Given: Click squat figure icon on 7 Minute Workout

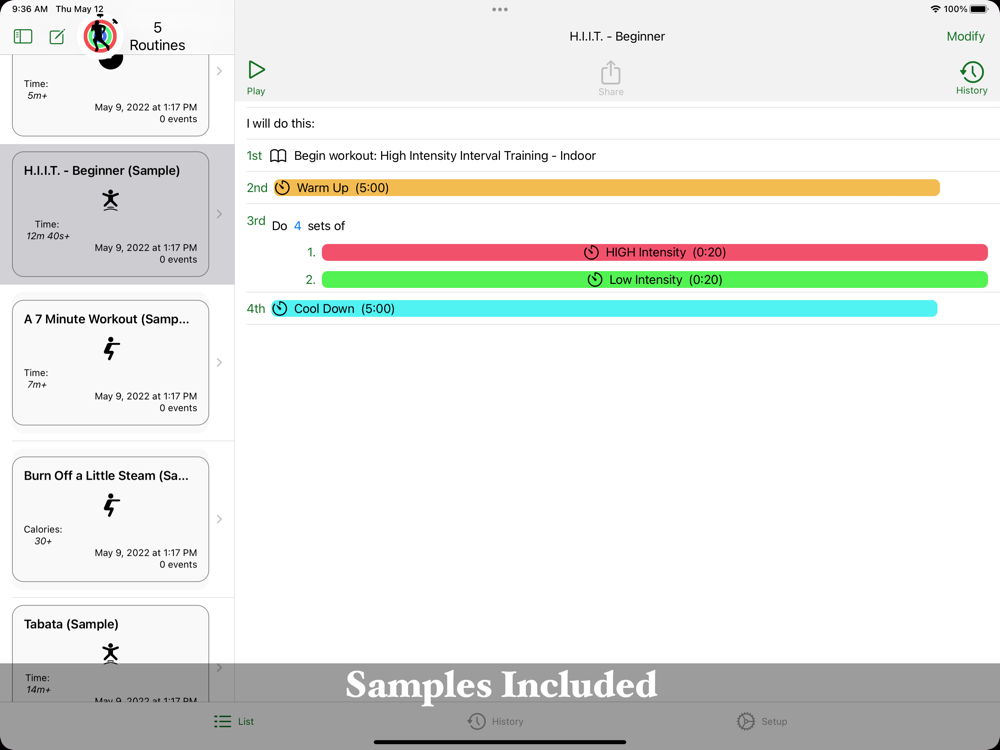Looking at the screenshot, I should (x=111, y=349).
